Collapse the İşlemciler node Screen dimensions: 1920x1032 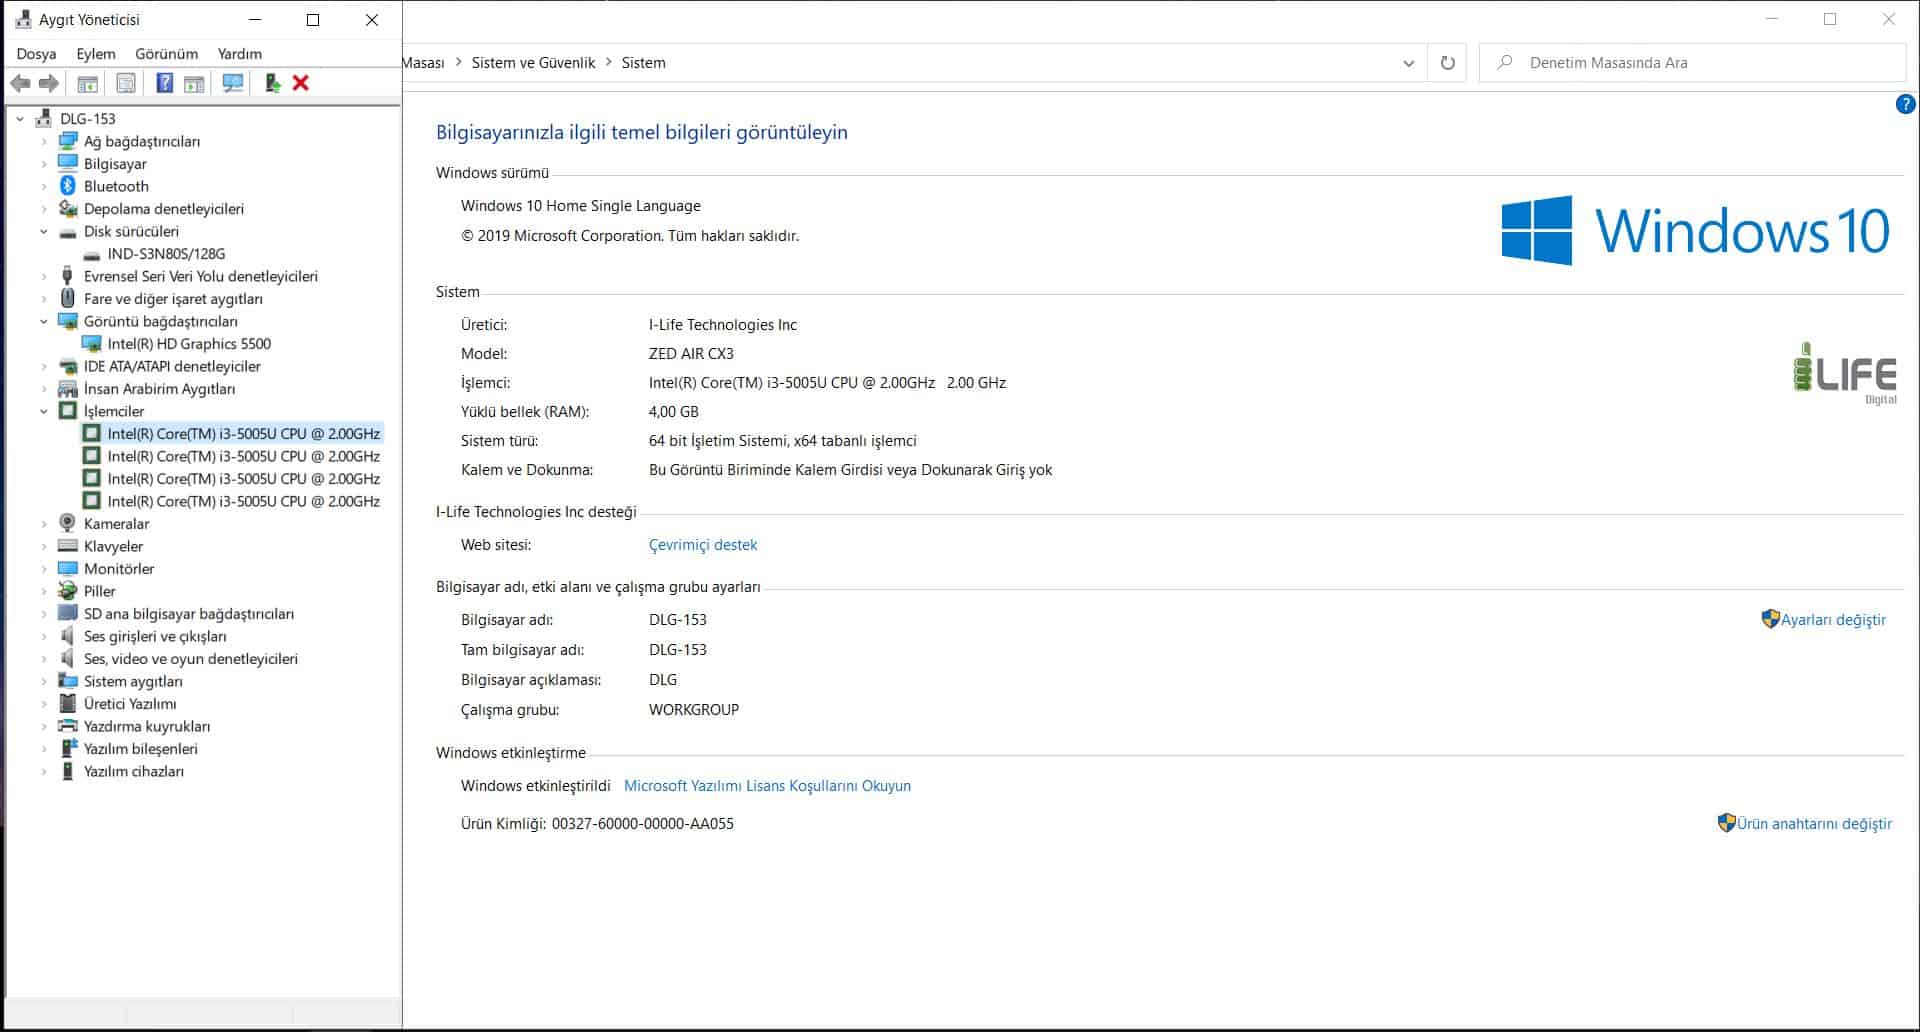click(43, 411)
